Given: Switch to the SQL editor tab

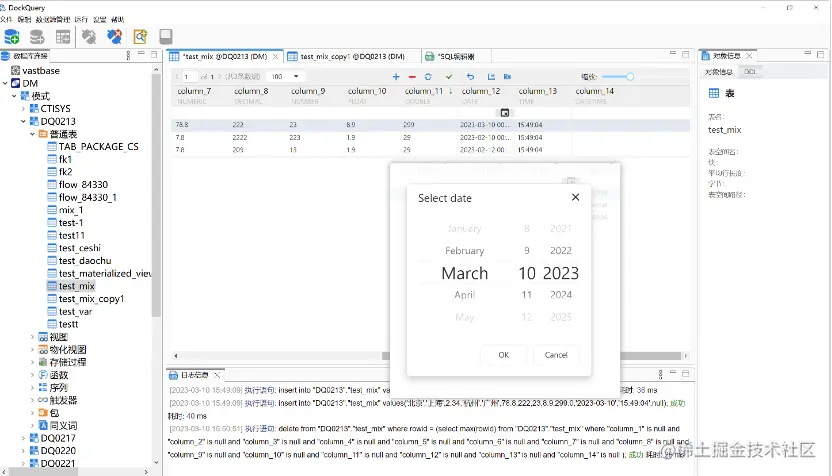Looking at the screenshot, I should click(456, 56).
